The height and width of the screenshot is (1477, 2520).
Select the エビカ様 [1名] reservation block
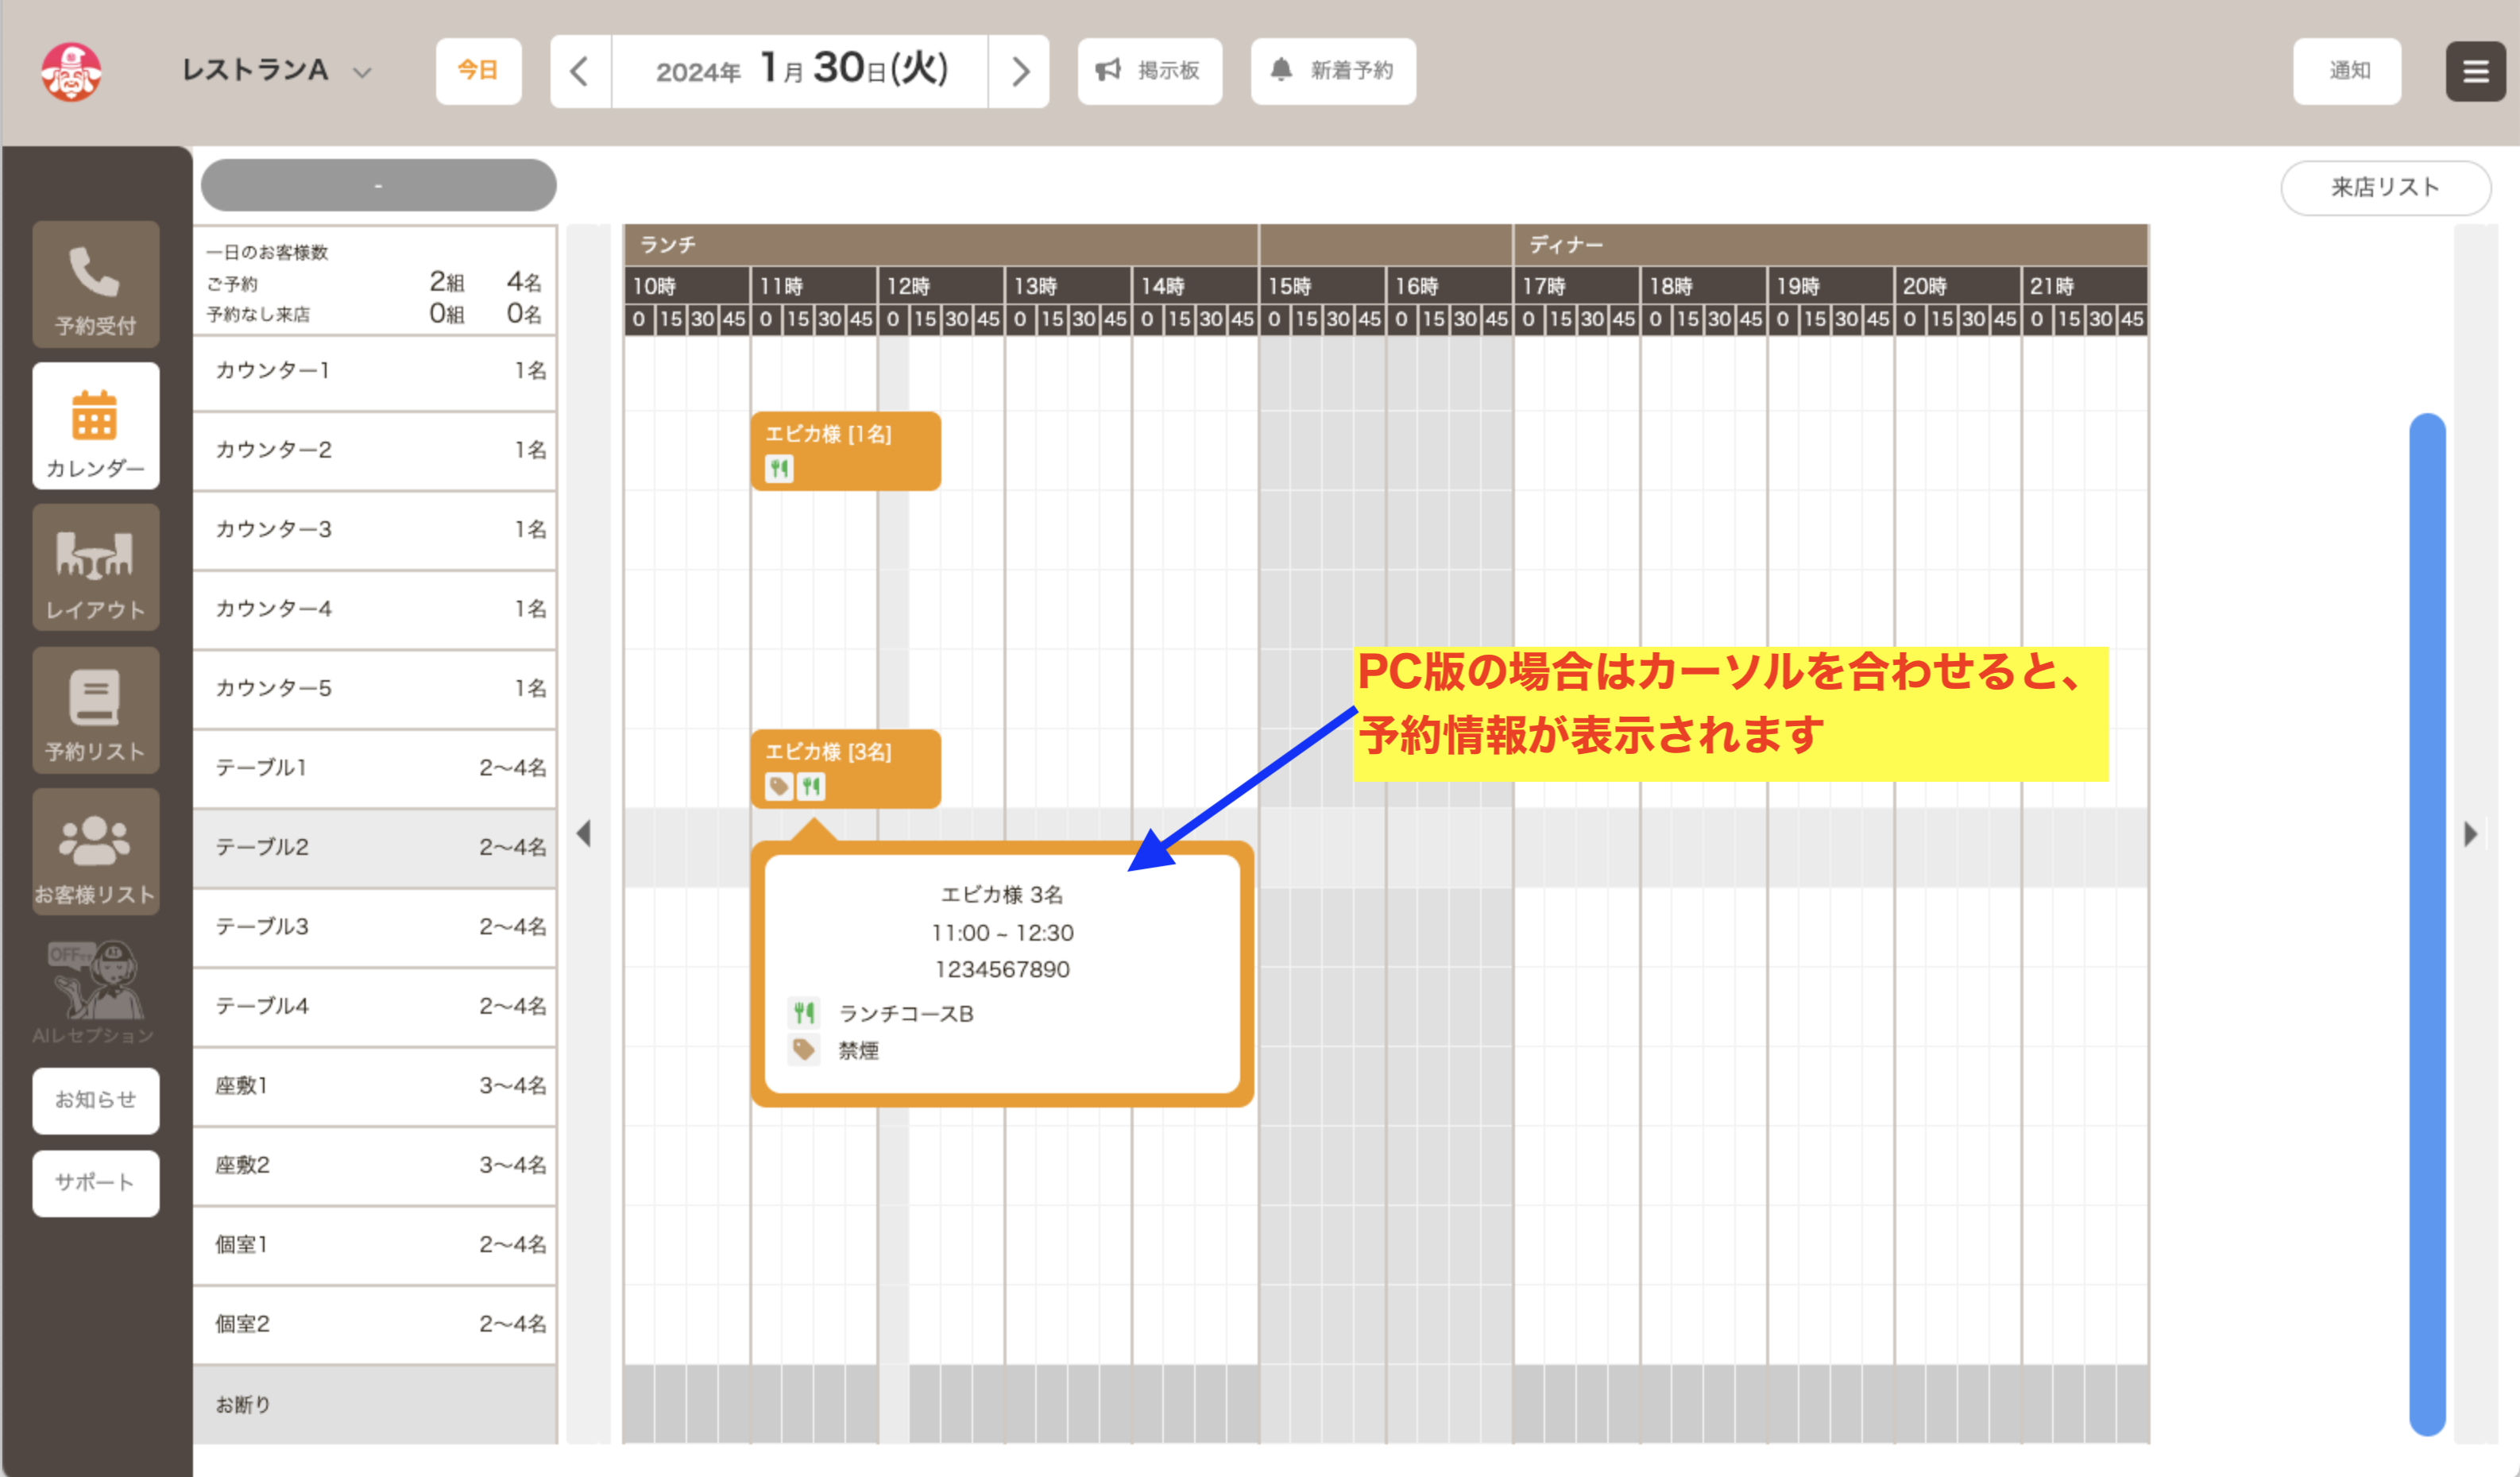[x=845, y=450]
